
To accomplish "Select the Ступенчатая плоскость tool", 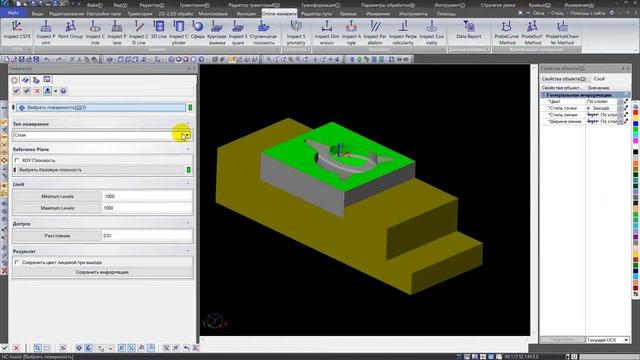I will 263,32.
